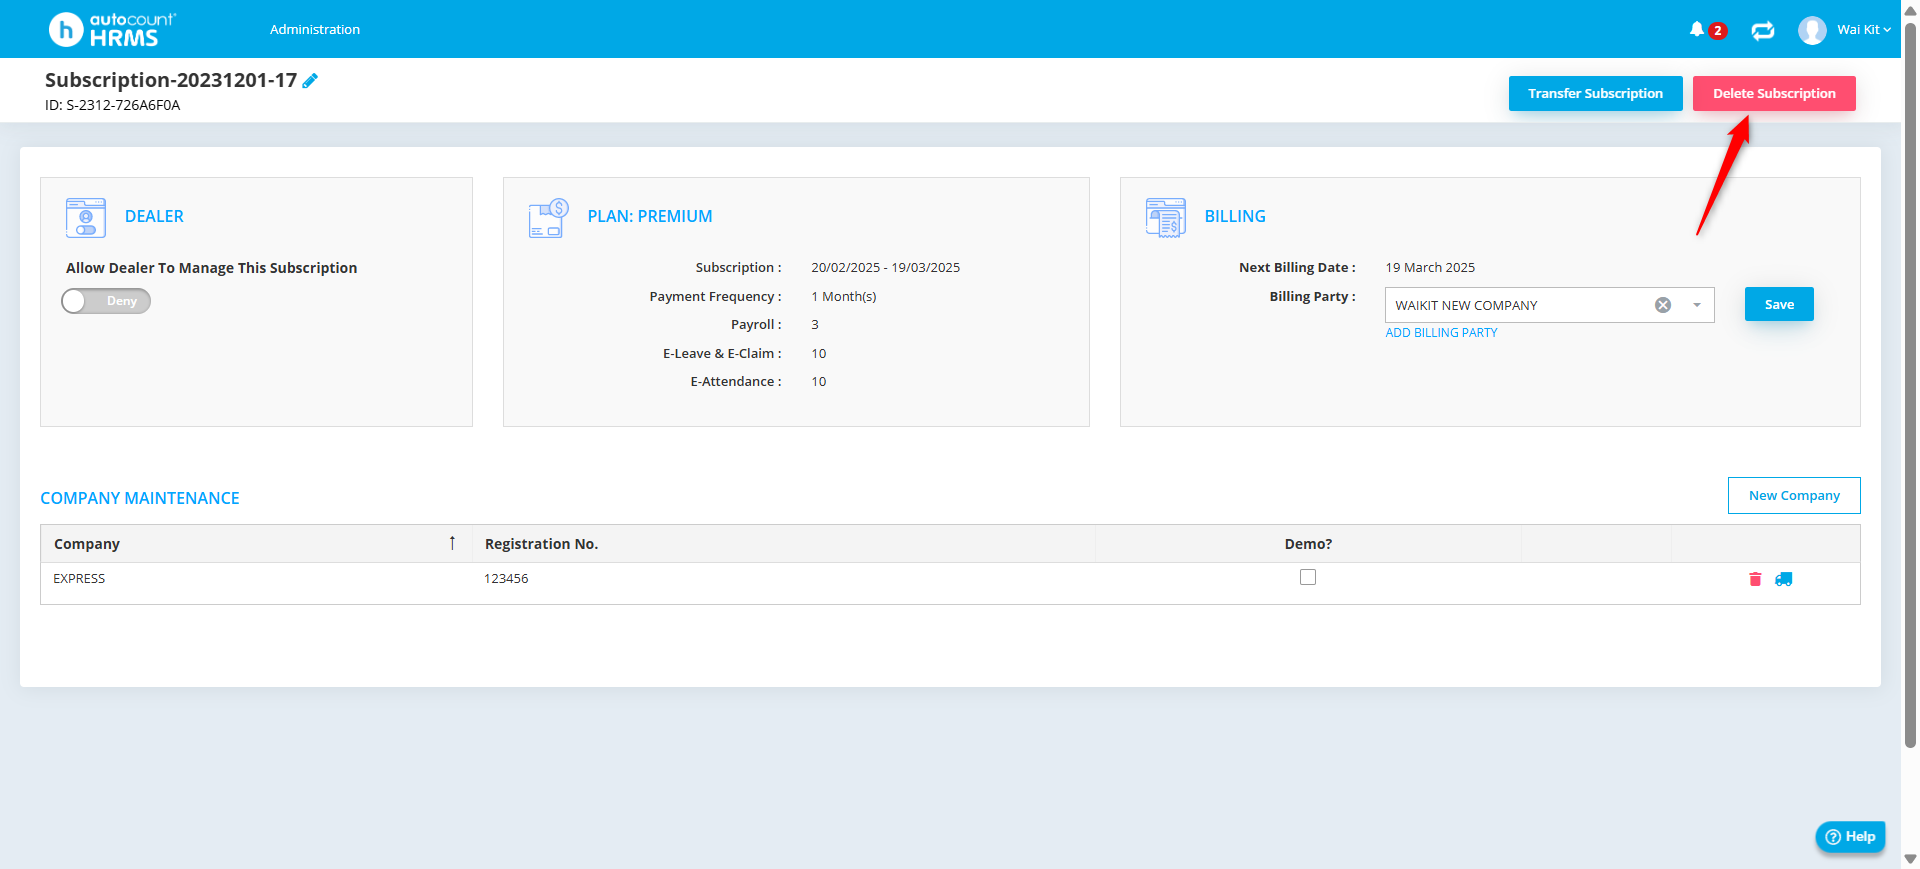Click the Demo? column header
1920x869 pixels.
pos(1308,544)
